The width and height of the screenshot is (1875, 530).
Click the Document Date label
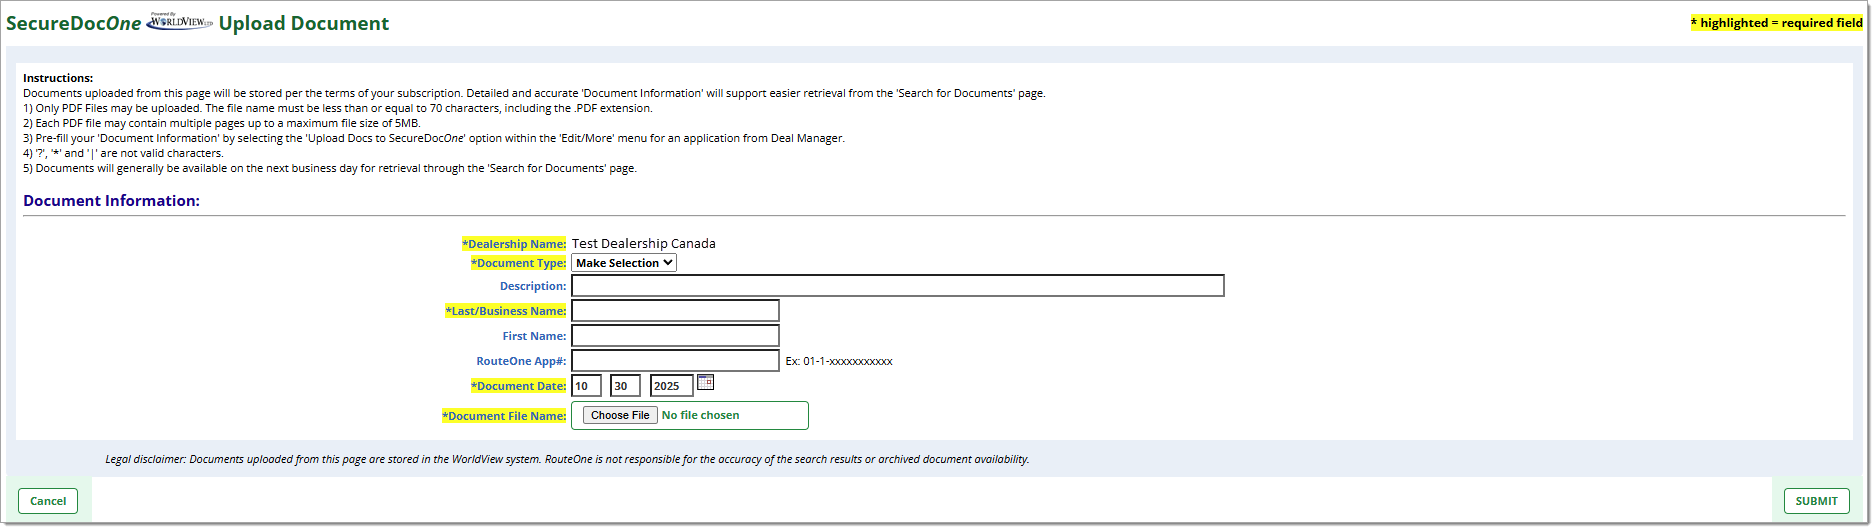[518, 386]
